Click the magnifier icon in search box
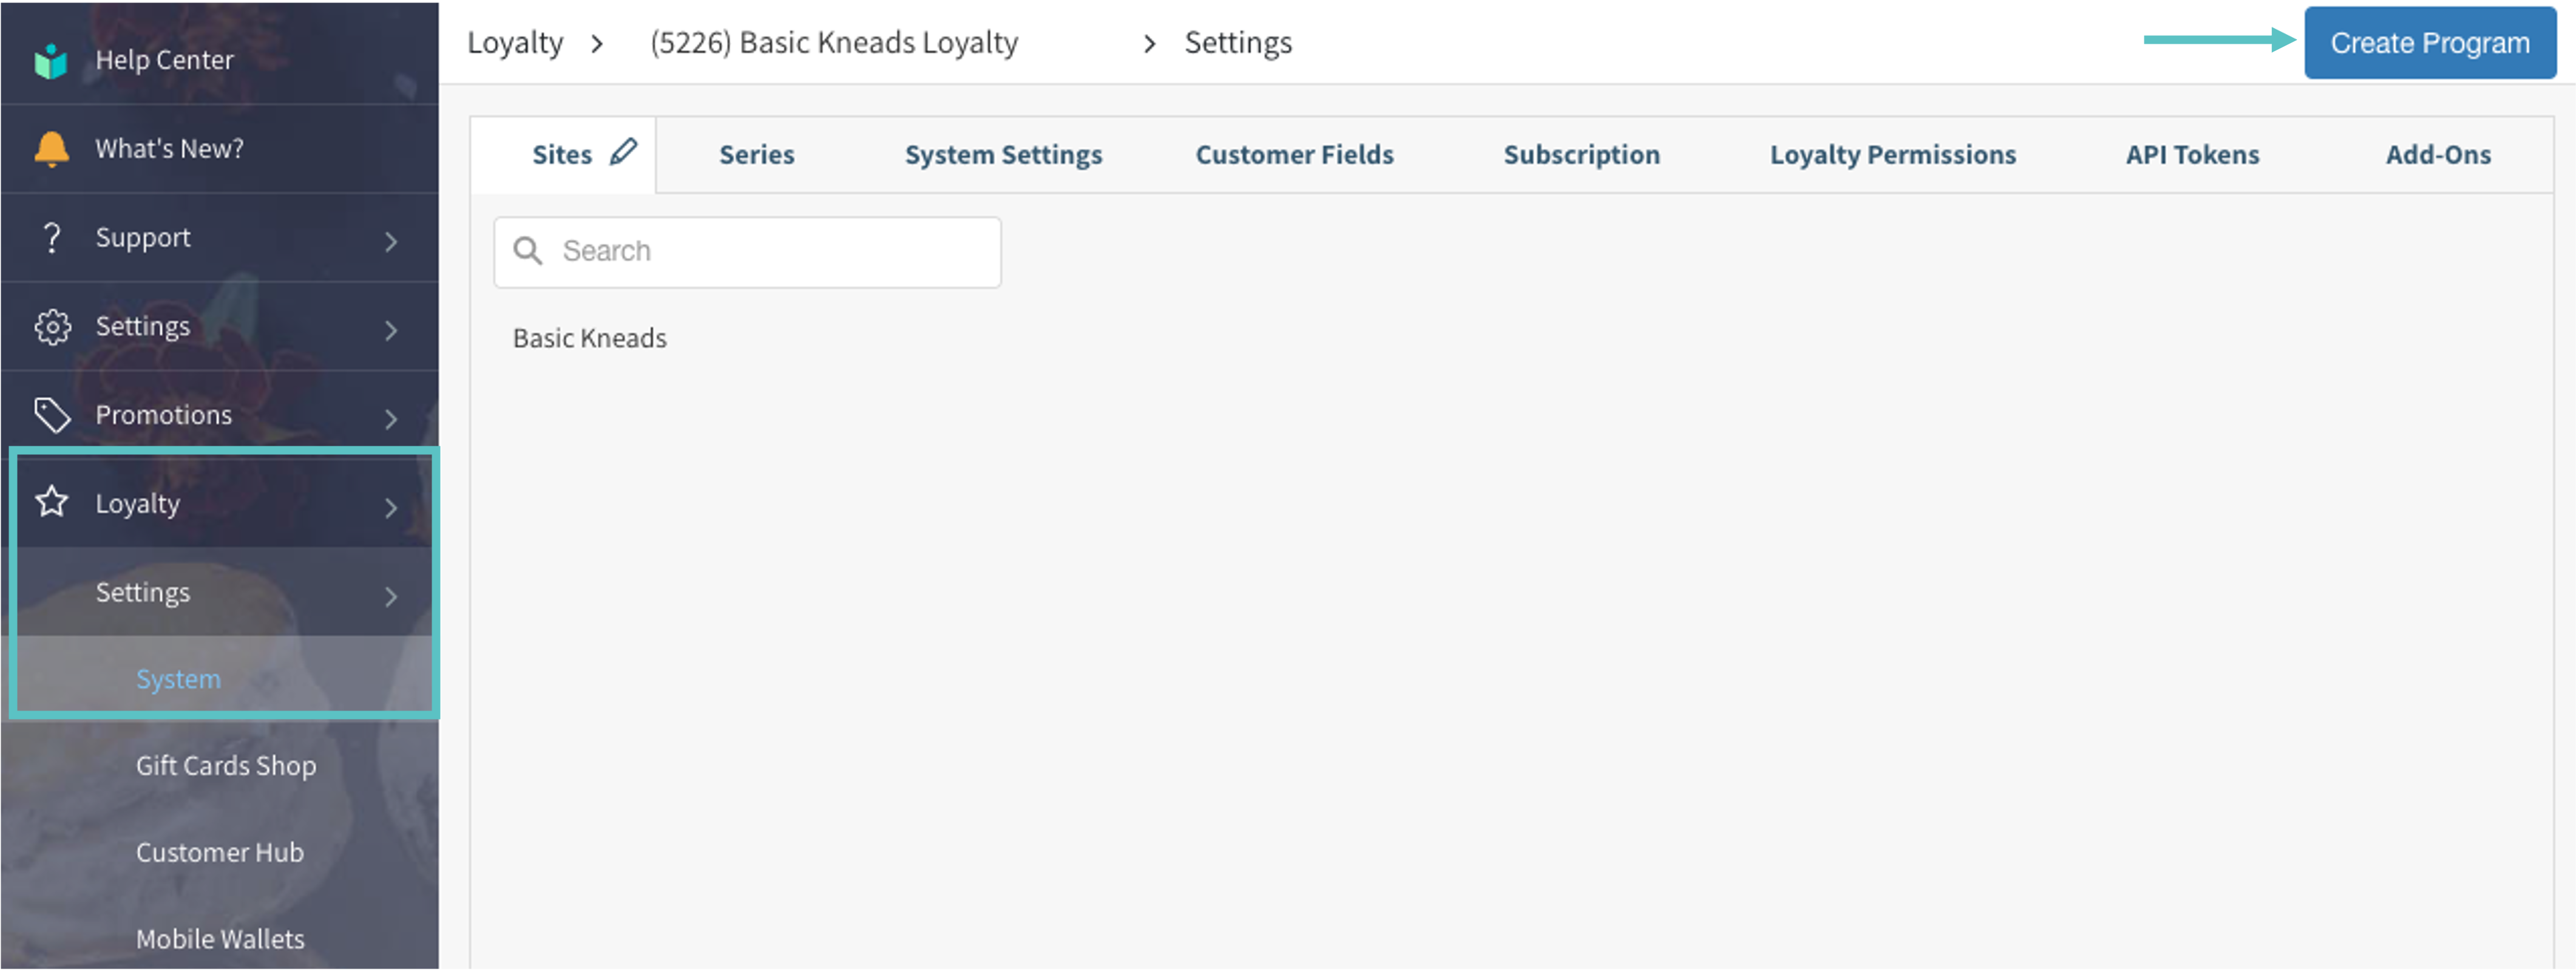Screen dimensions: 2576x971 click(528, 251)
